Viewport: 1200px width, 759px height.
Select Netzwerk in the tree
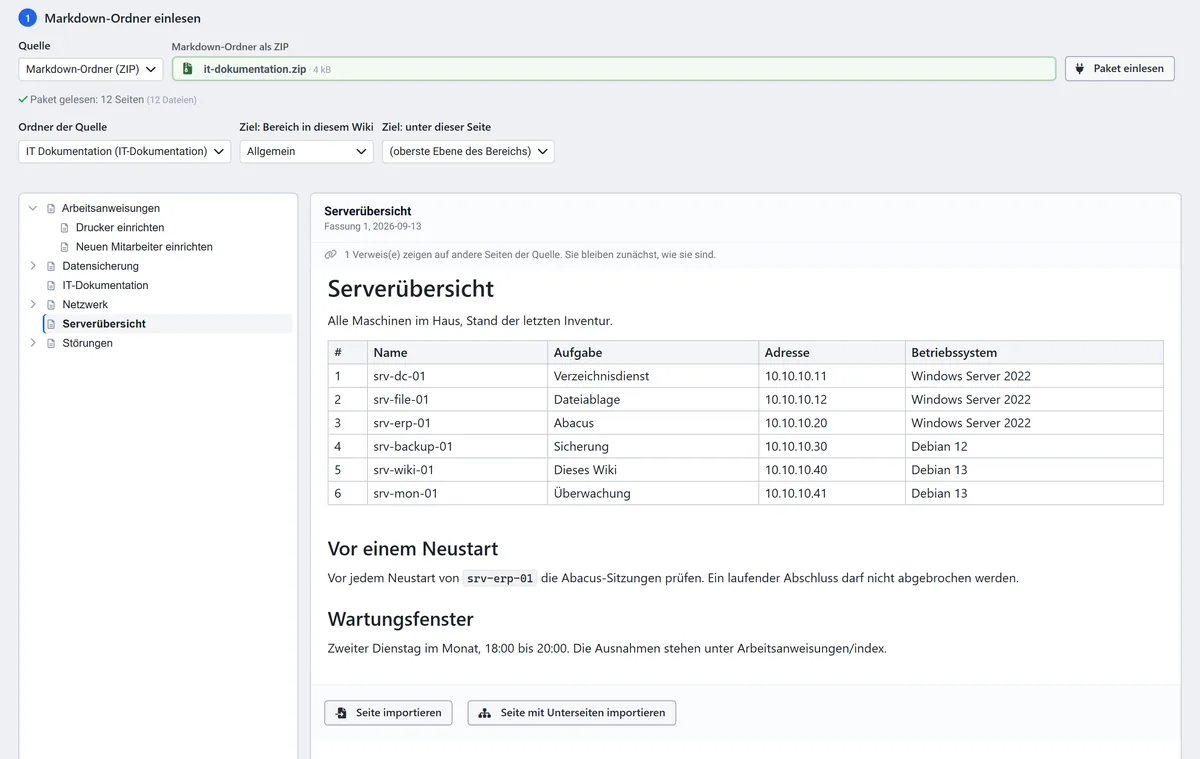coord(85,304)
